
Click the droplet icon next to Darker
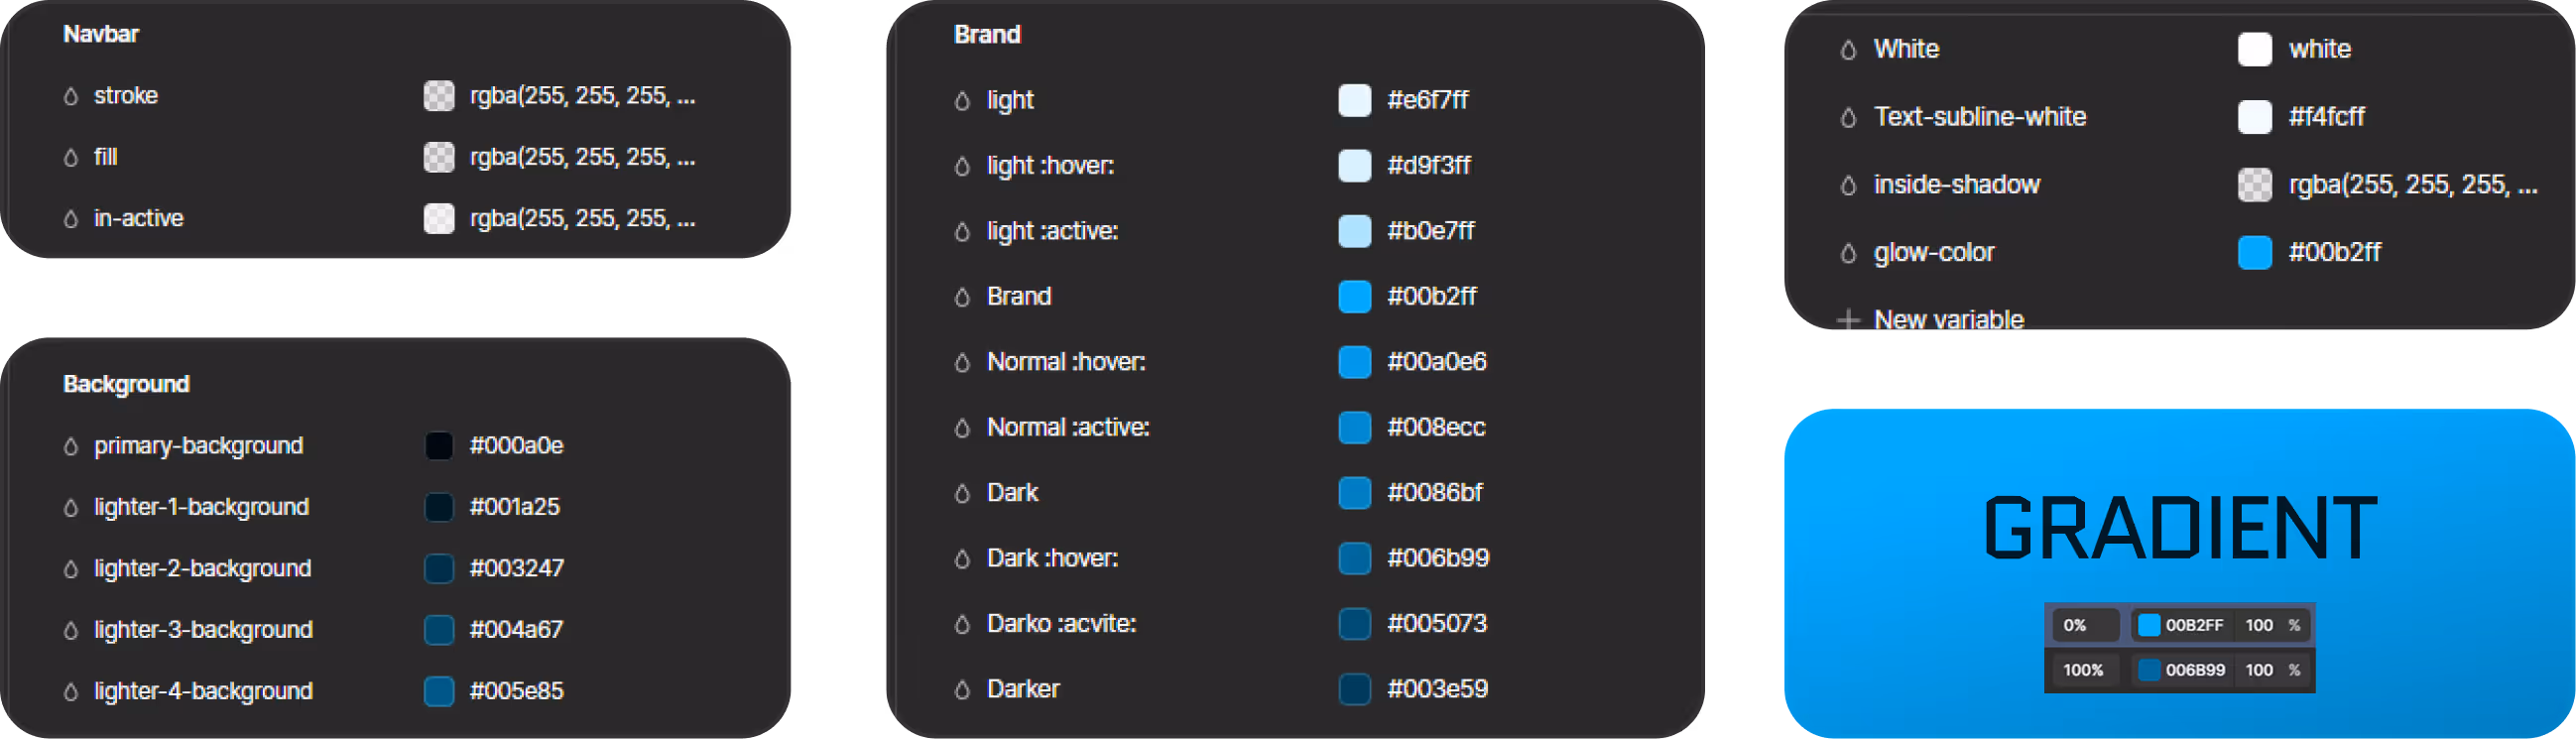pyautogui.click(x=962, y=690)
